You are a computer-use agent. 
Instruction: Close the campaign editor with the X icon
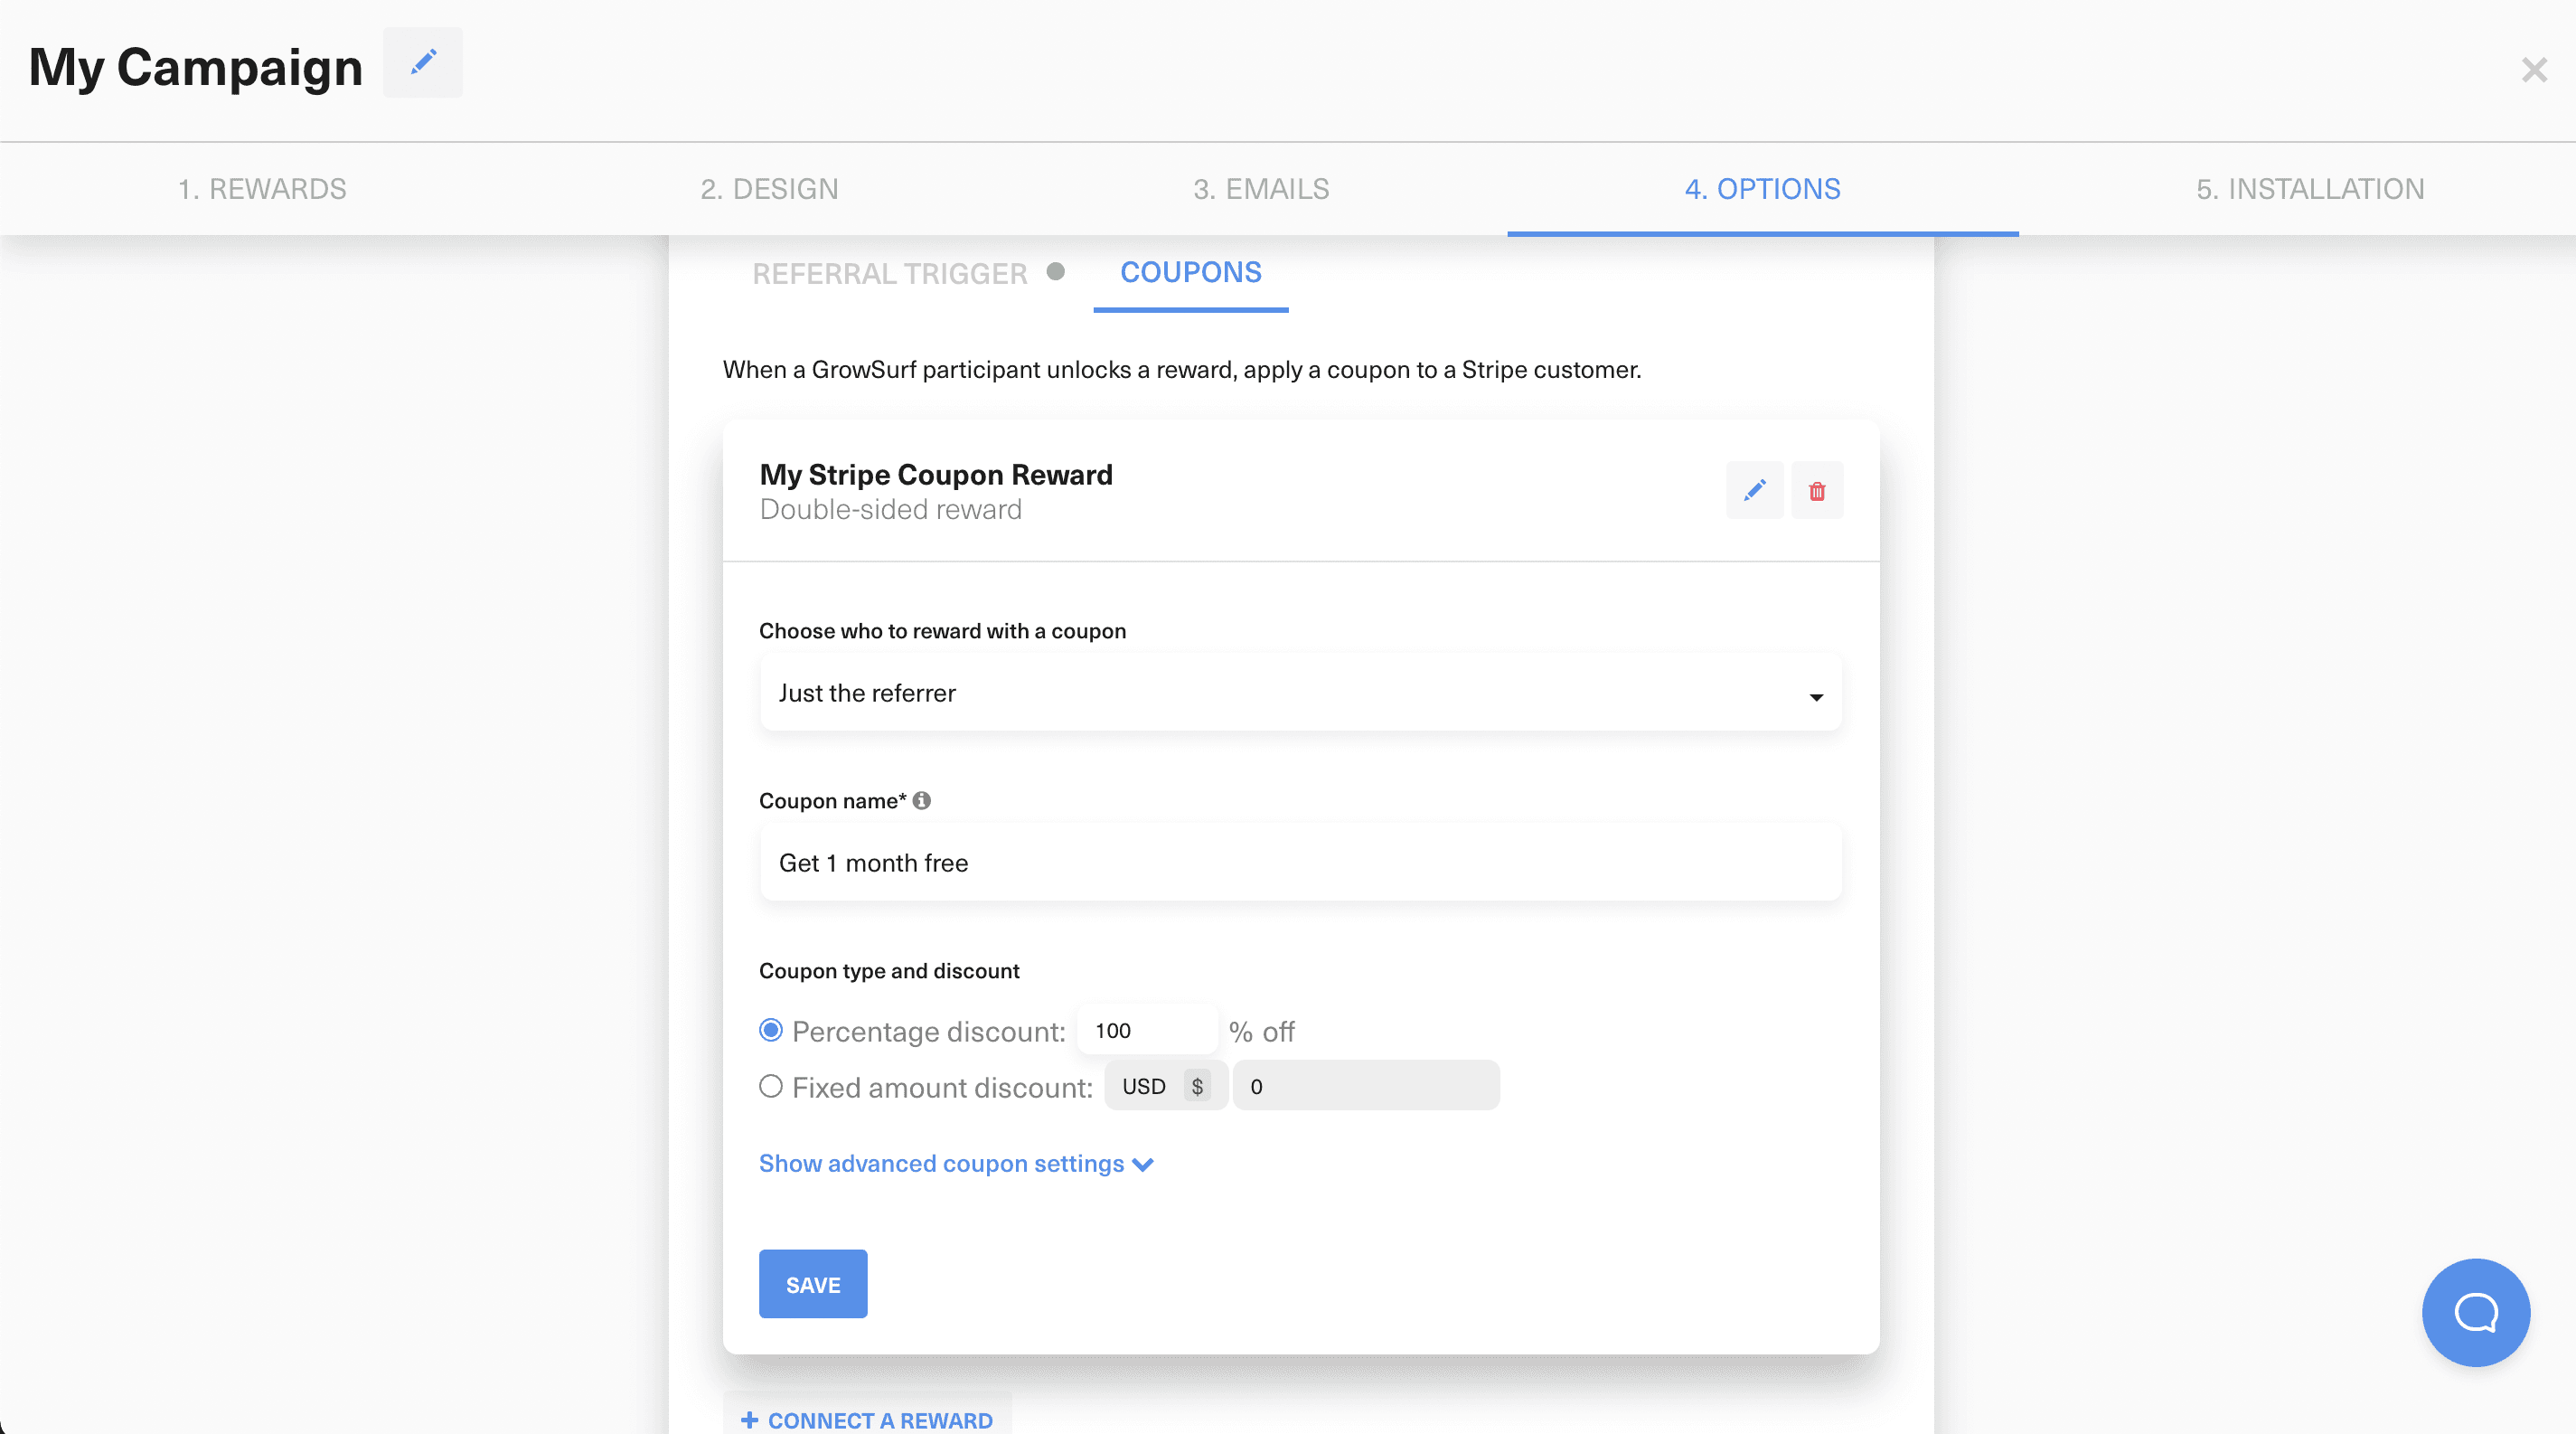coord(2535,69)
